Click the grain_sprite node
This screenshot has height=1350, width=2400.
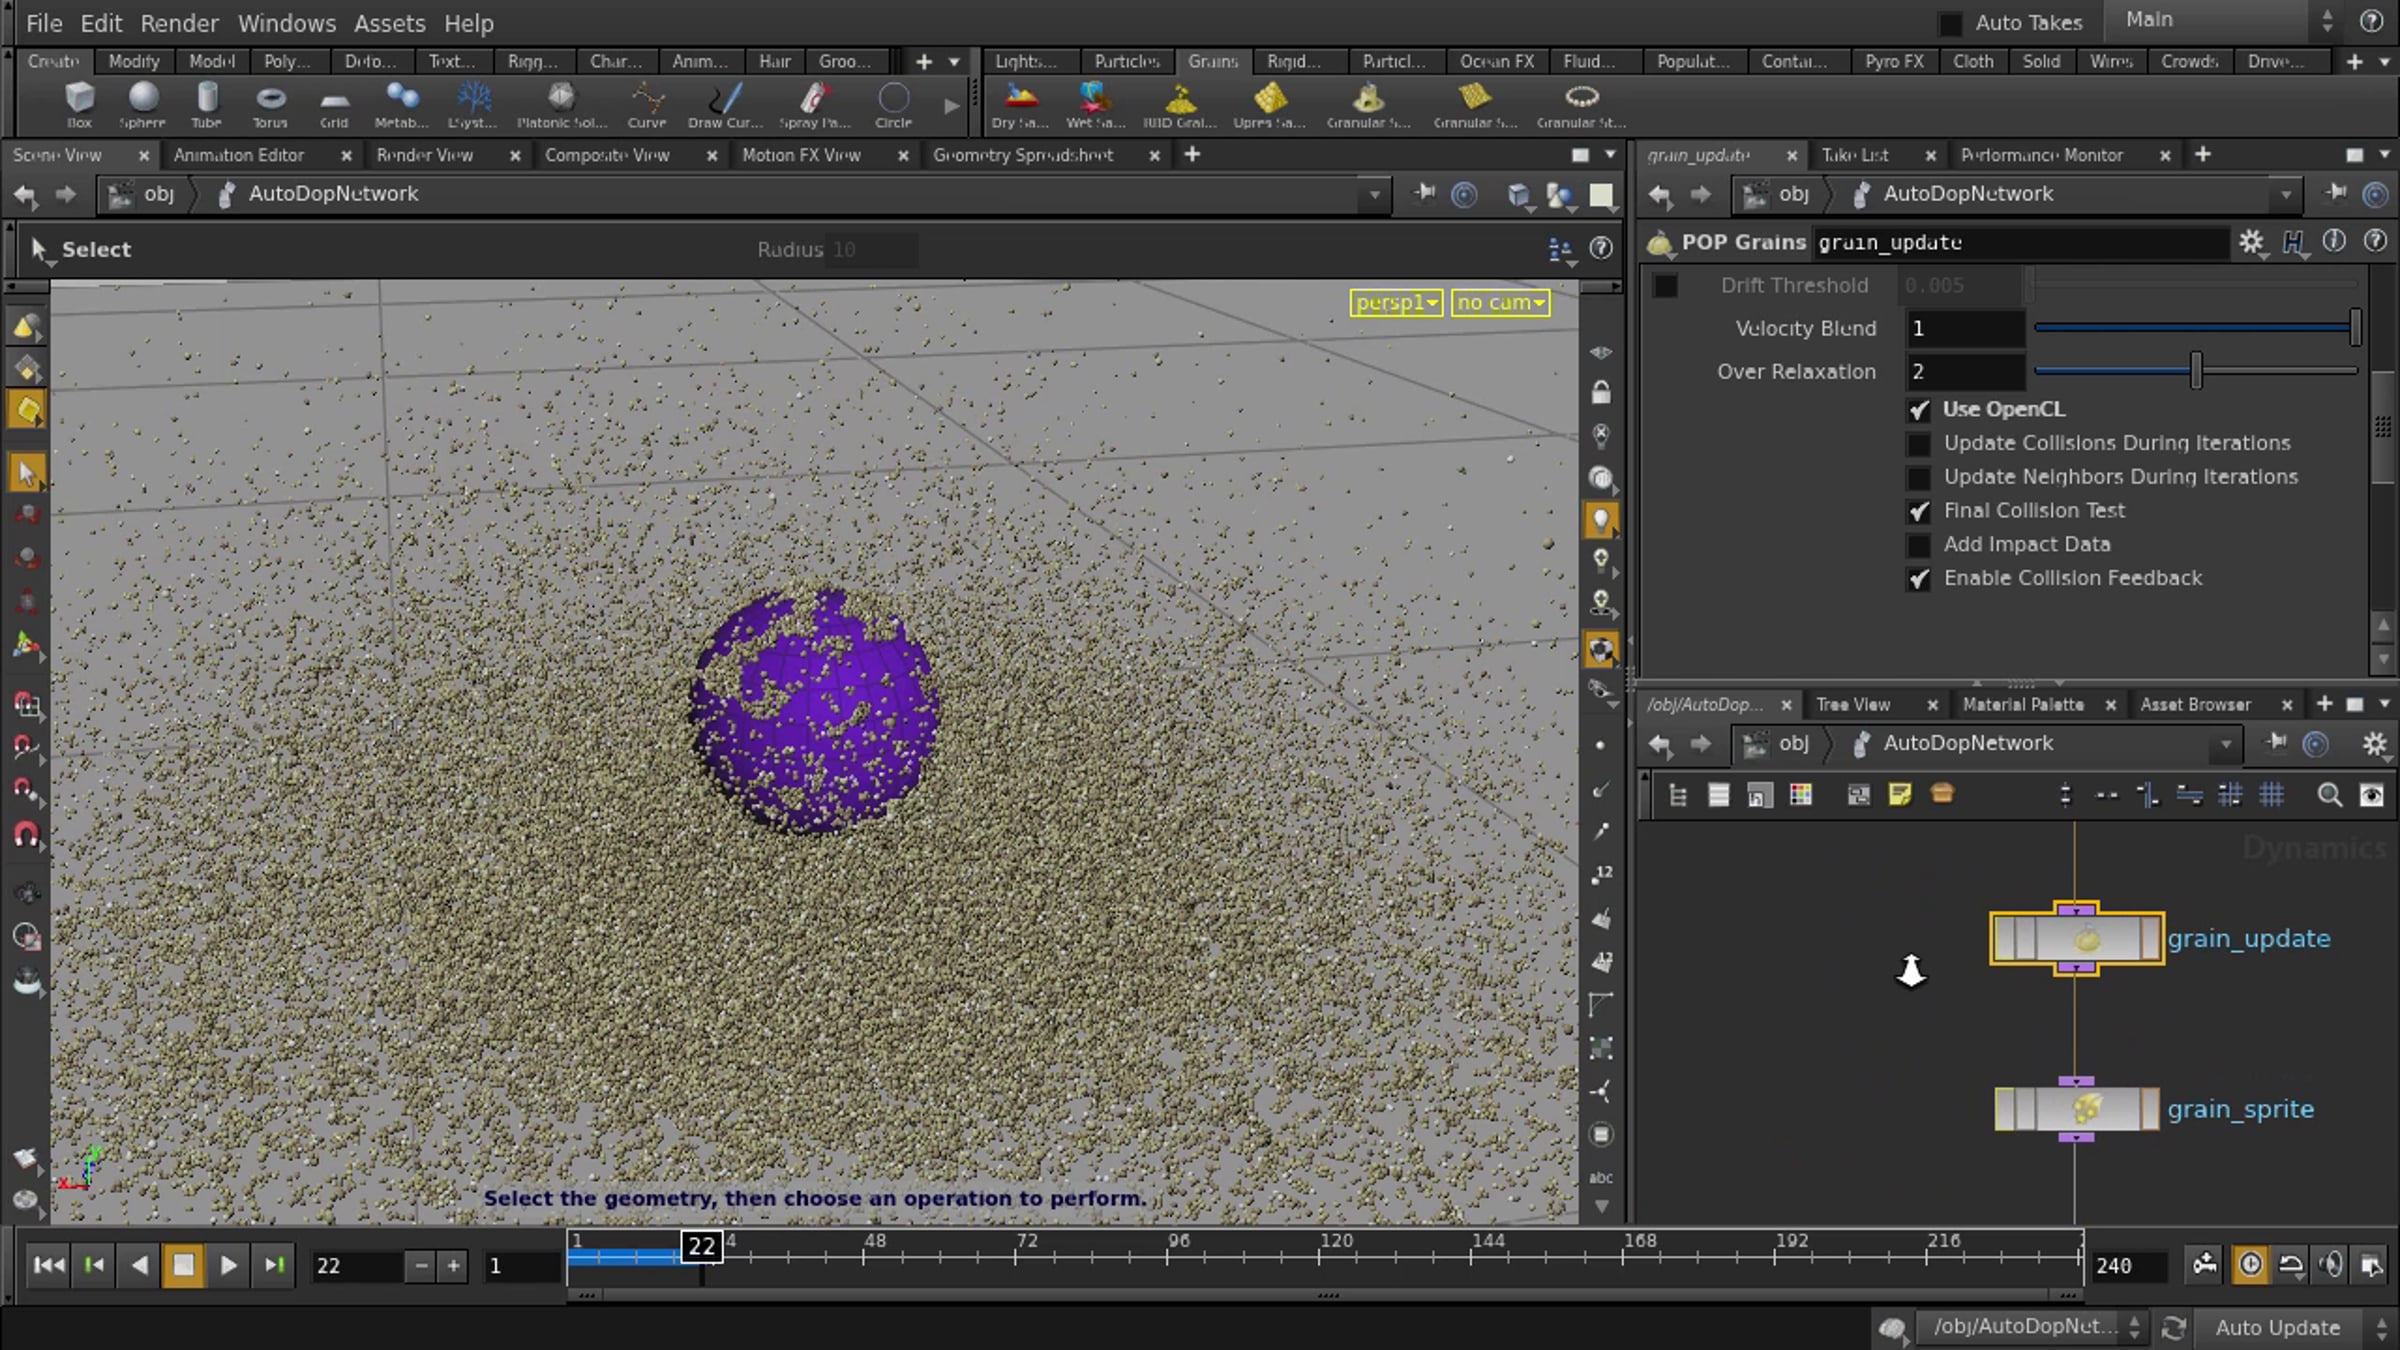[2077, 1109]
